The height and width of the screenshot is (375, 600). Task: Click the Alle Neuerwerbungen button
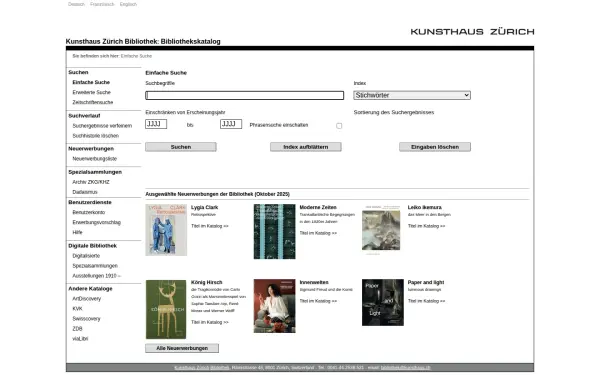click(x=182, y=348)
